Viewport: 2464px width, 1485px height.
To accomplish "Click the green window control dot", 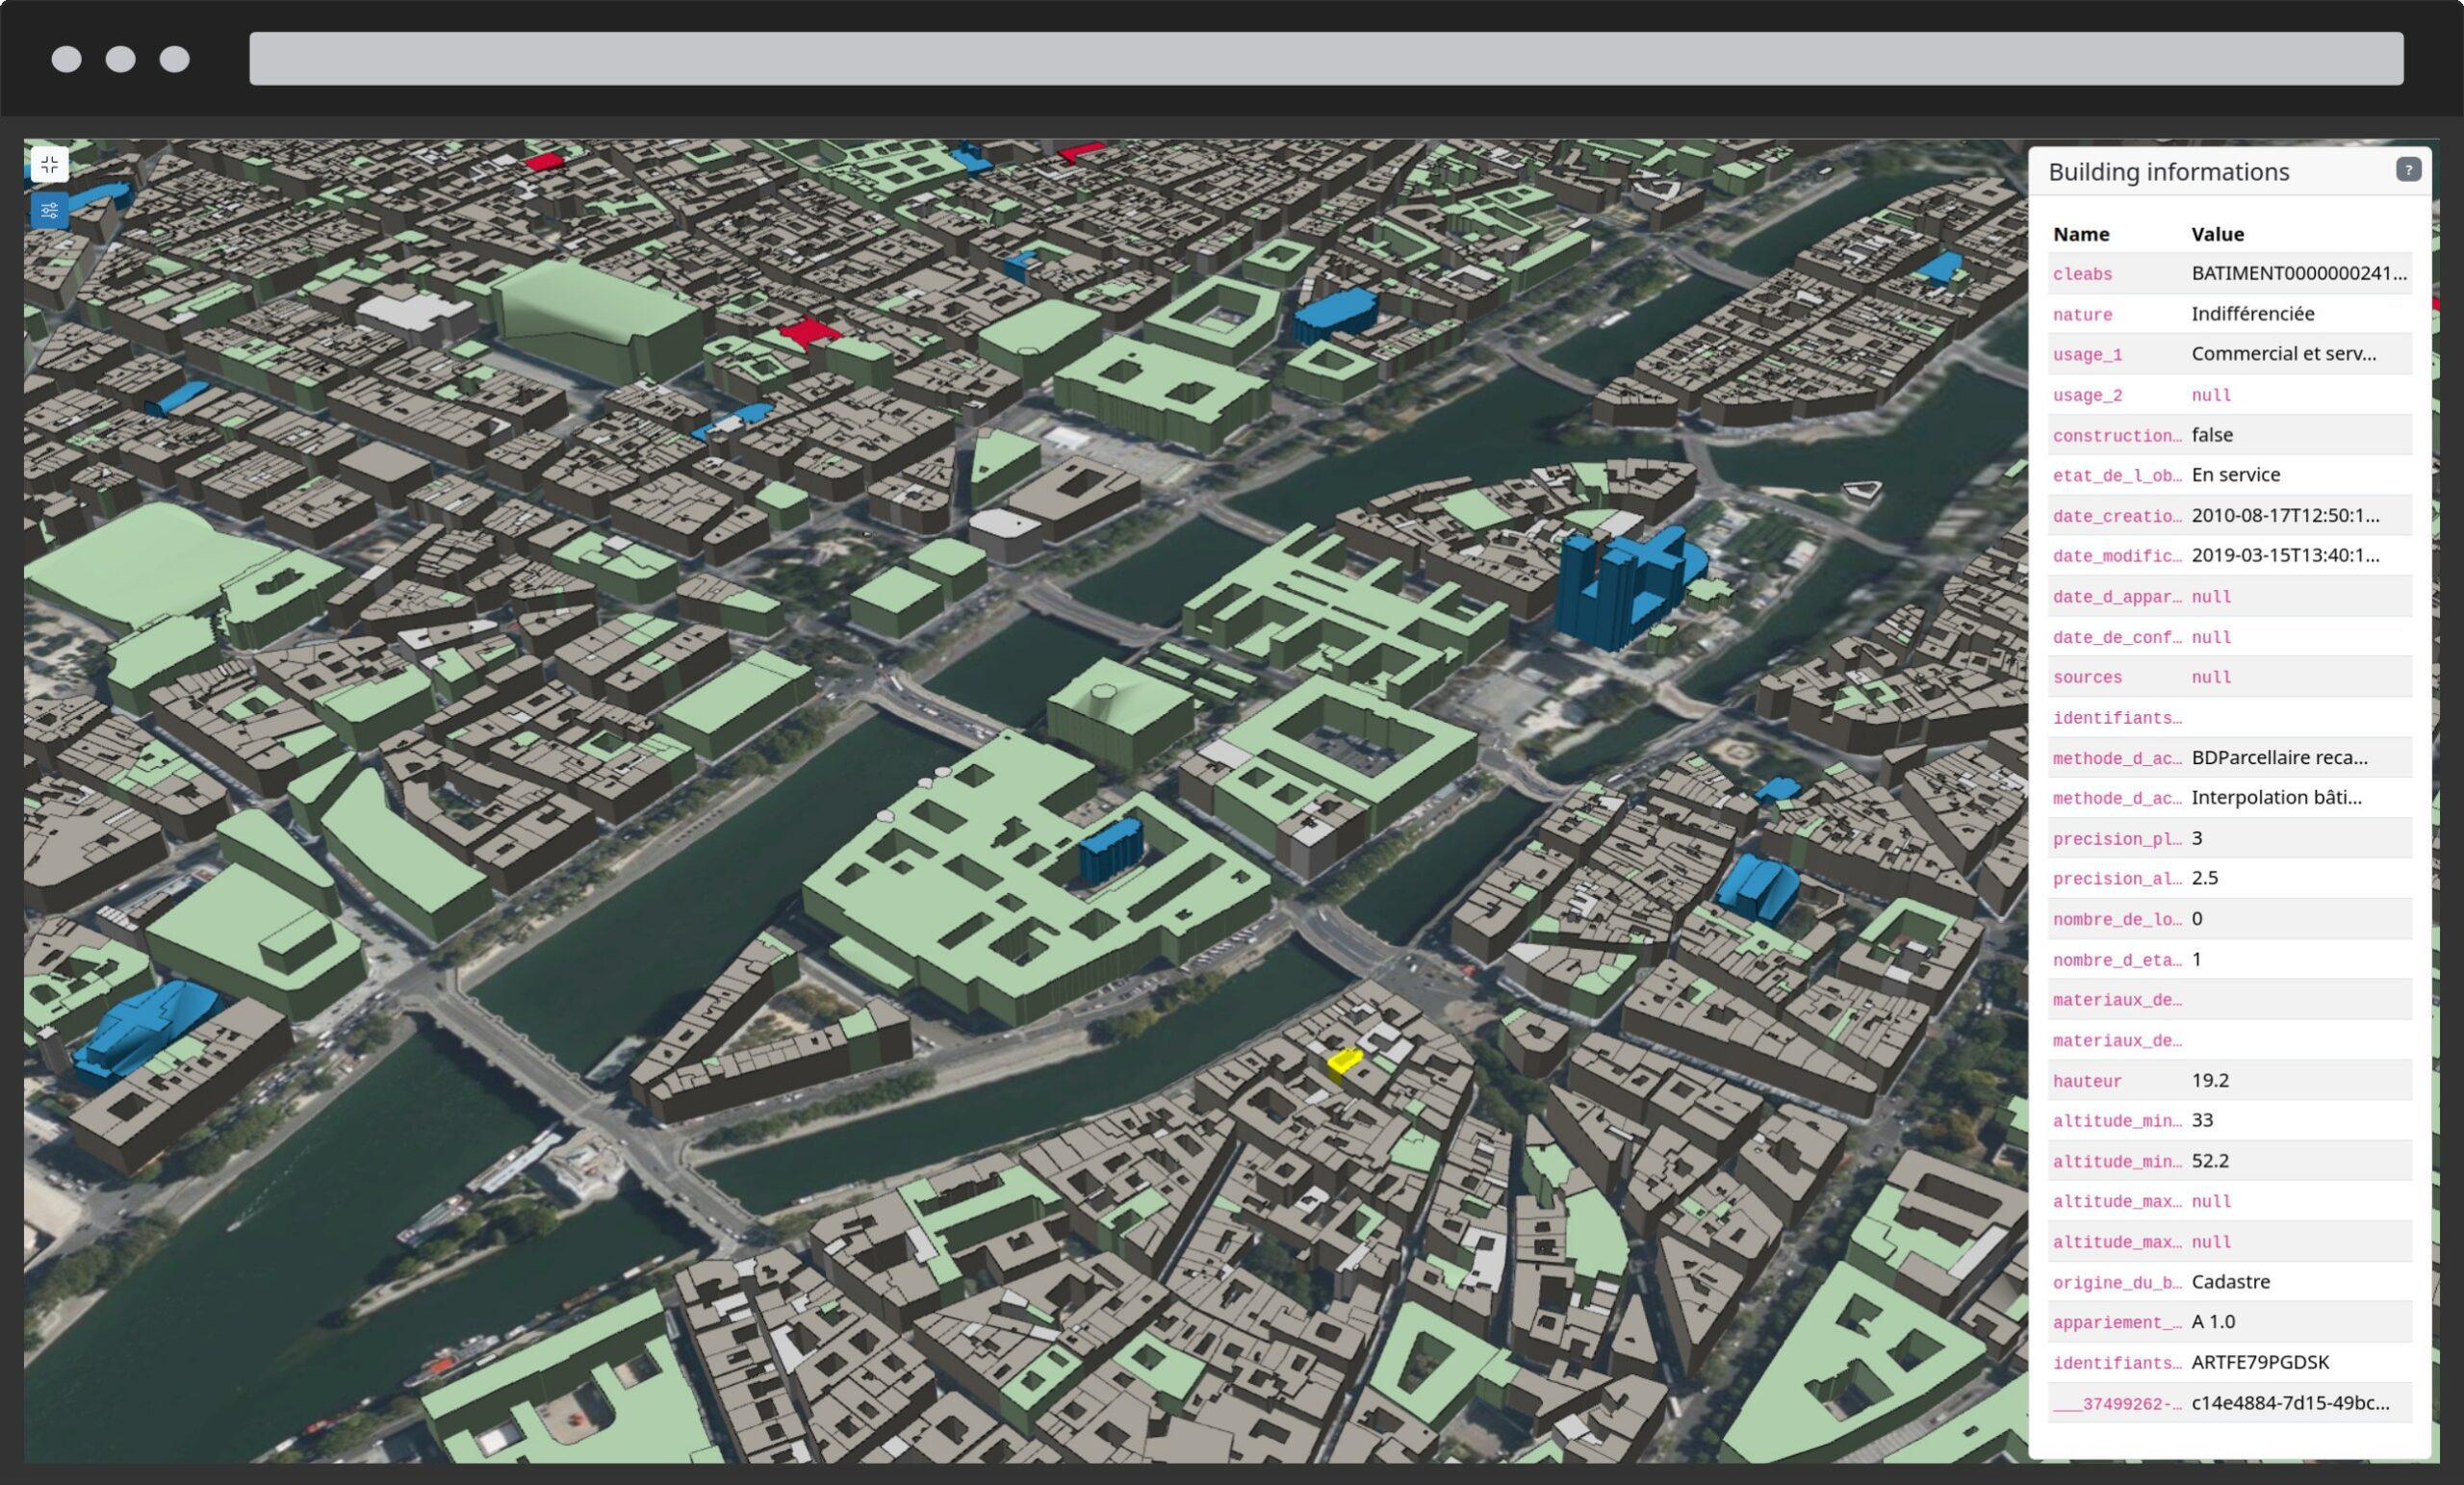I will click(174, 60).
